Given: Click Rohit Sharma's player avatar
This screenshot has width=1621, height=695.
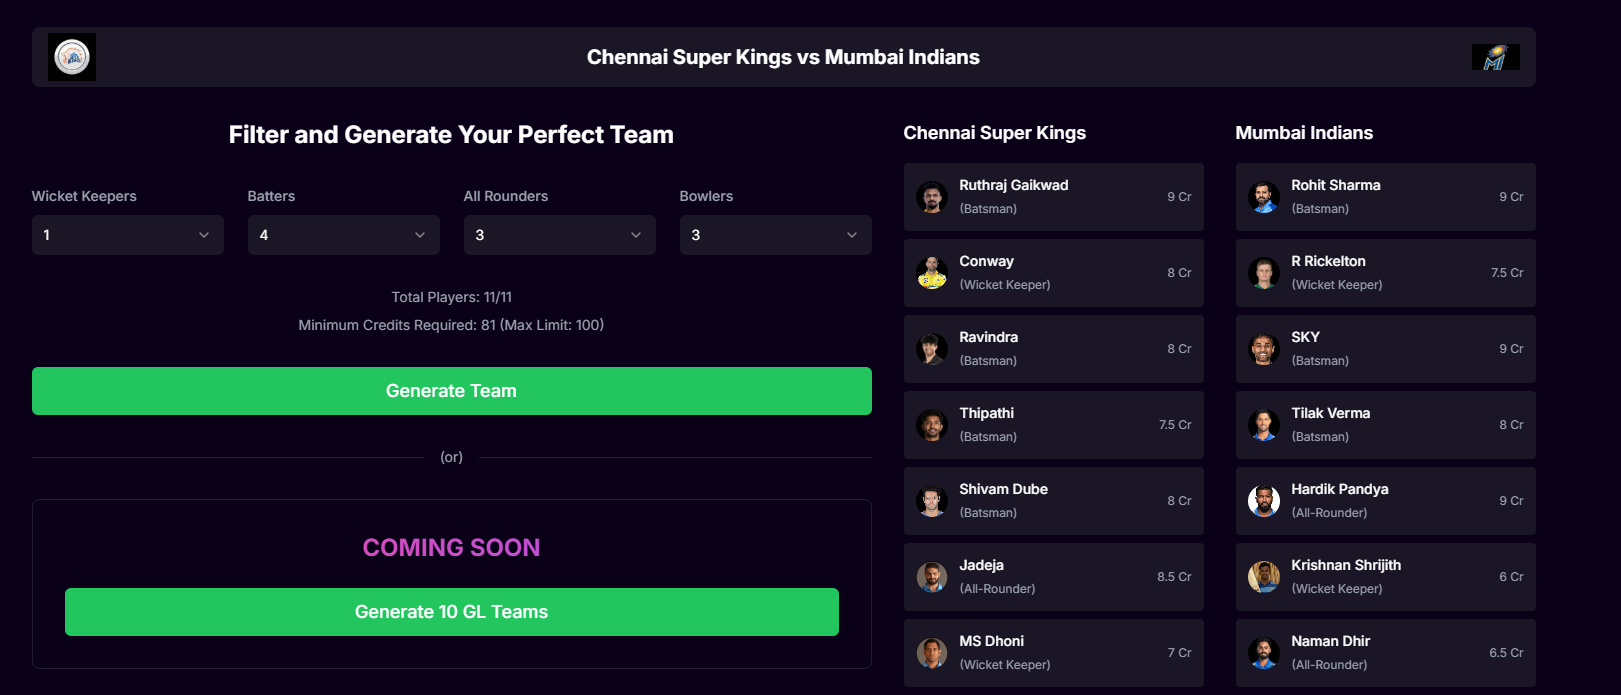Looking at the screenshot, I should click(1264, 197).
